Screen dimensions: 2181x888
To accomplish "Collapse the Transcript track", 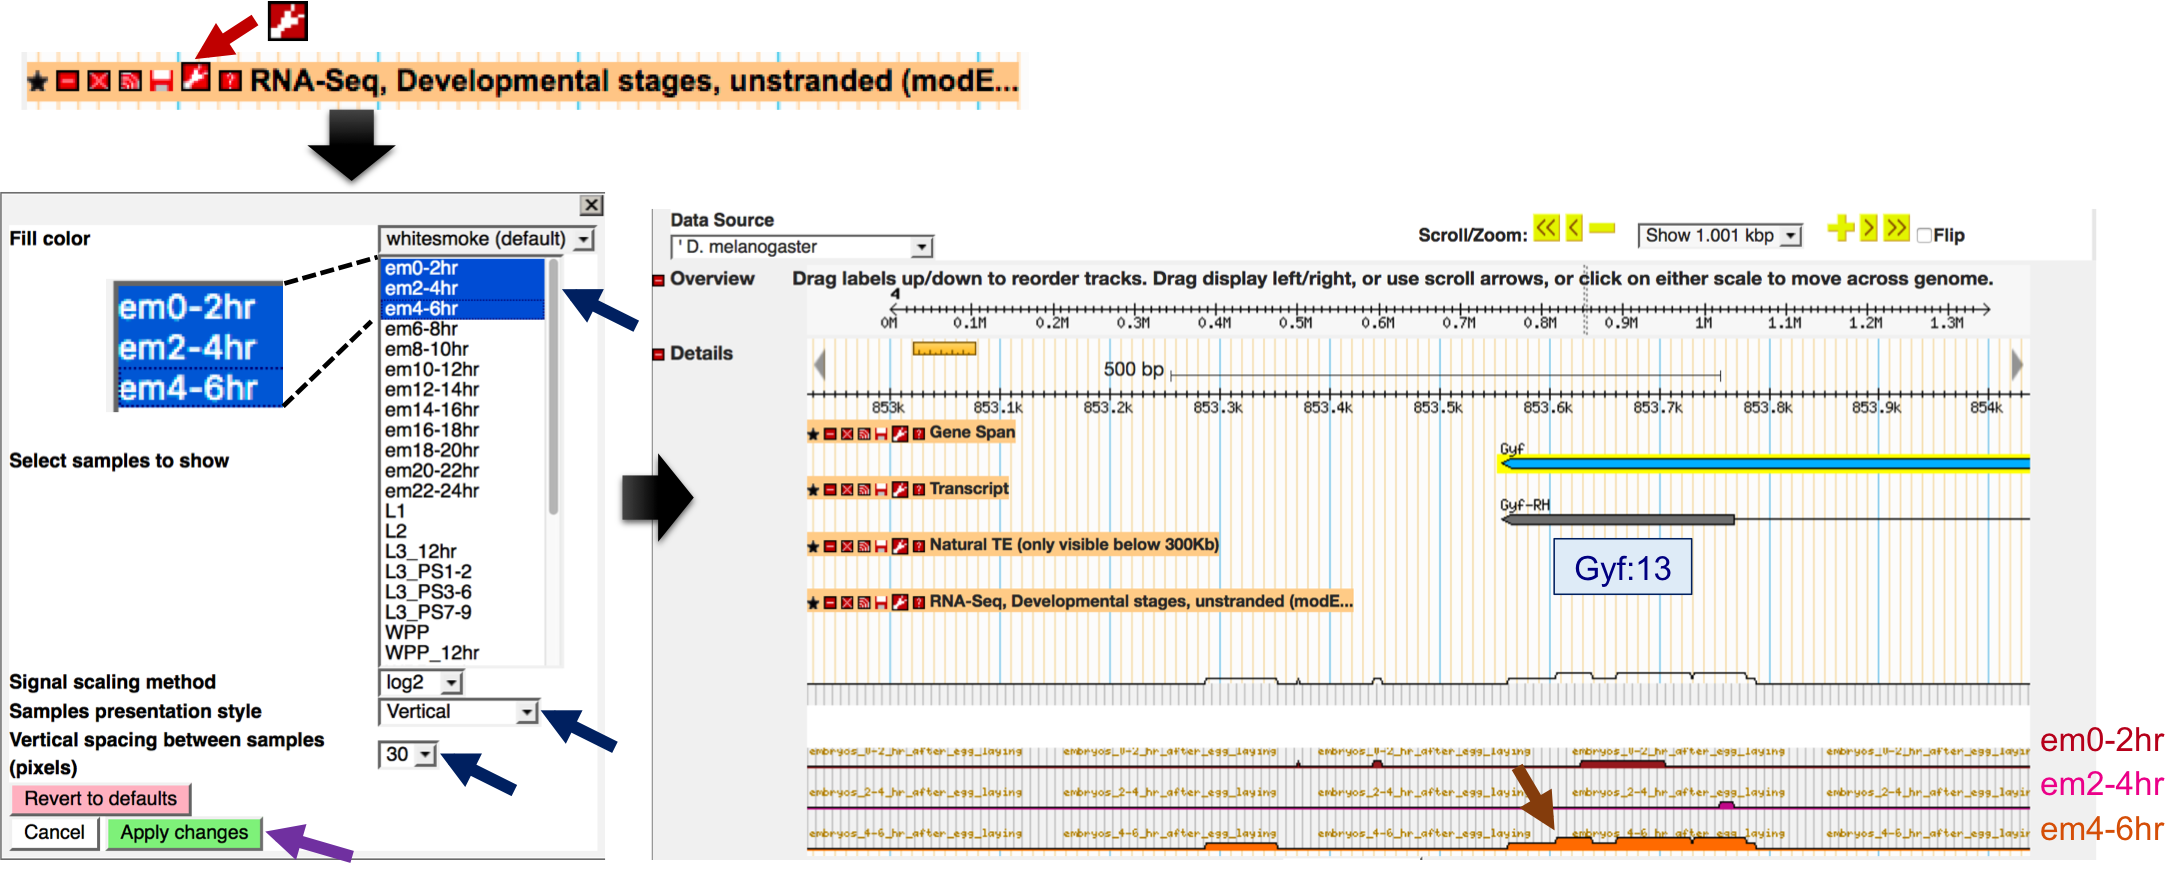I will pos(830,490).
